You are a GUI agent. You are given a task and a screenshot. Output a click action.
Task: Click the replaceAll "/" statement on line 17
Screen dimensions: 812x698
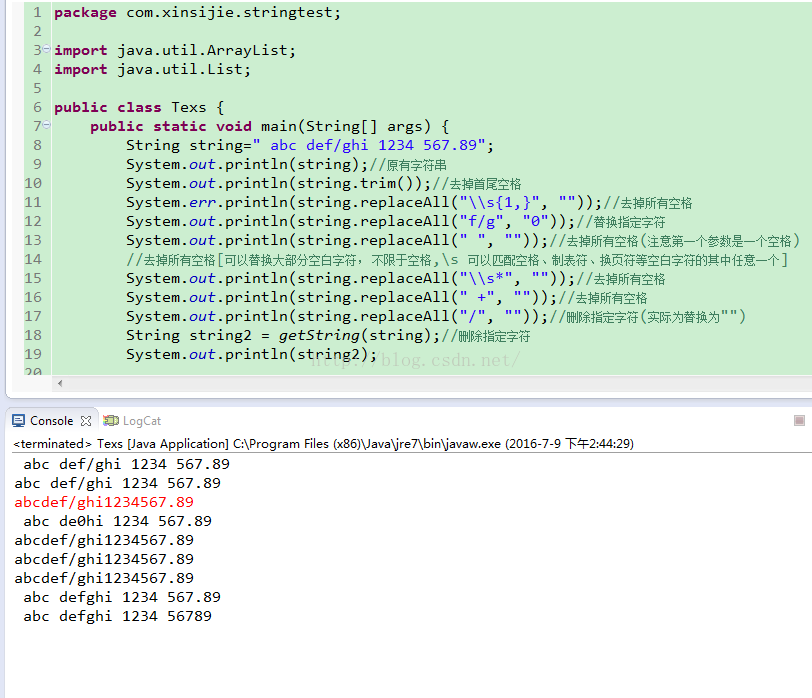pos(337,316)
